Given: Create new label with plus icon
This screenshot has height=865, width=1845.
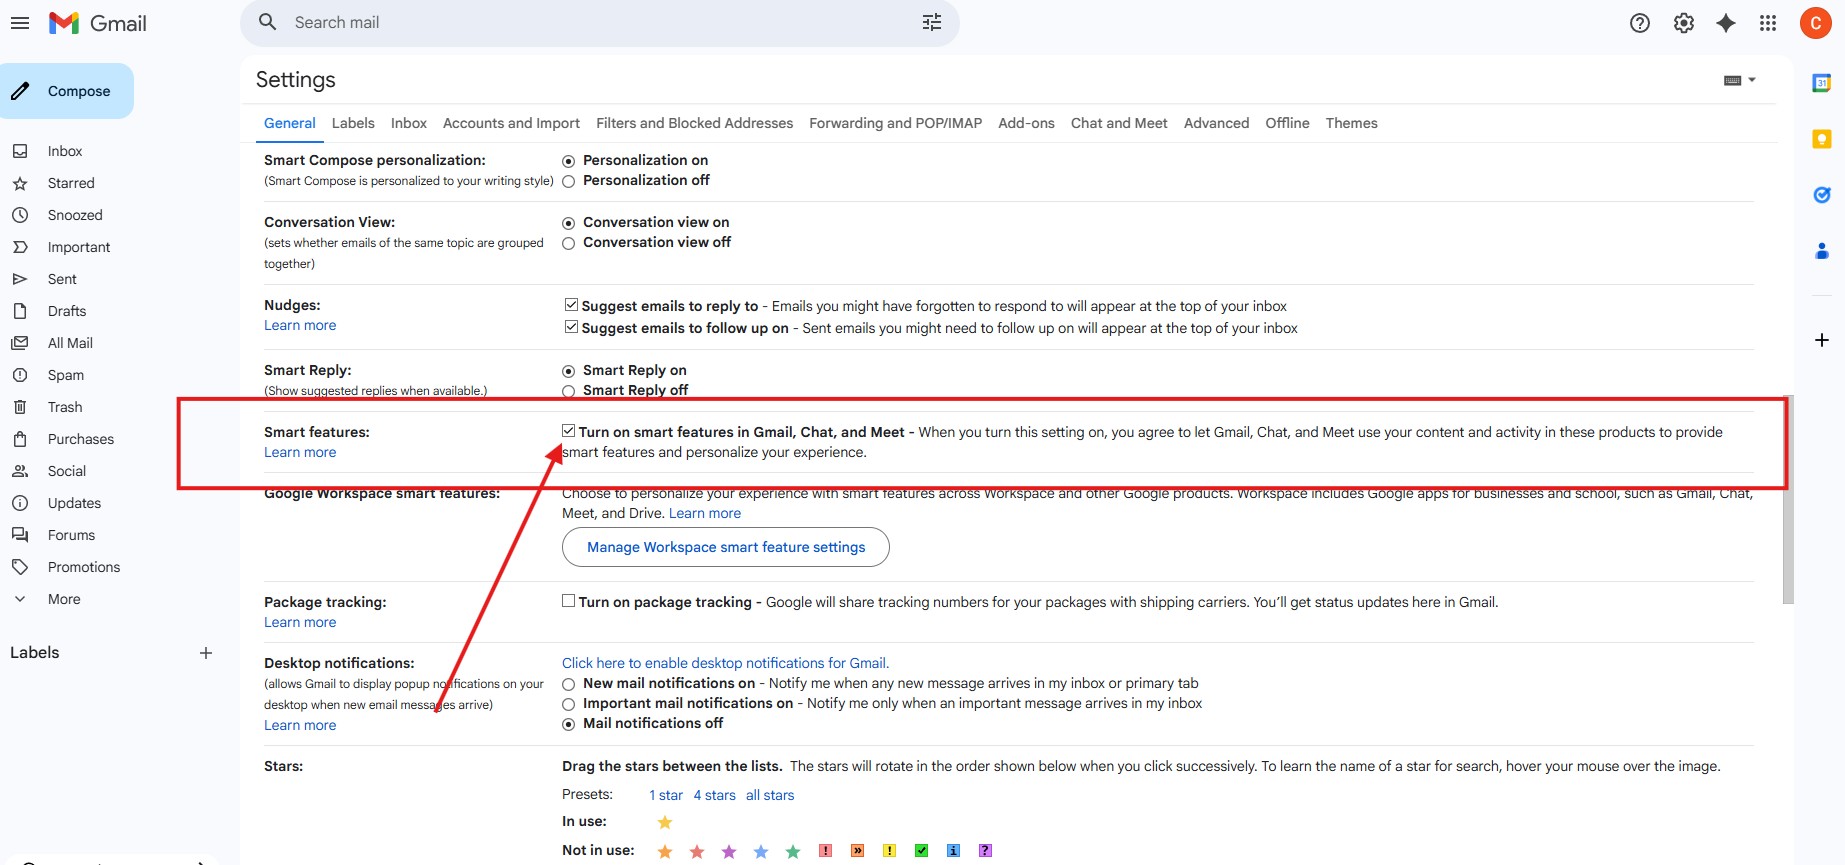Looking at the screenshot, I should [x=206, y=653].
